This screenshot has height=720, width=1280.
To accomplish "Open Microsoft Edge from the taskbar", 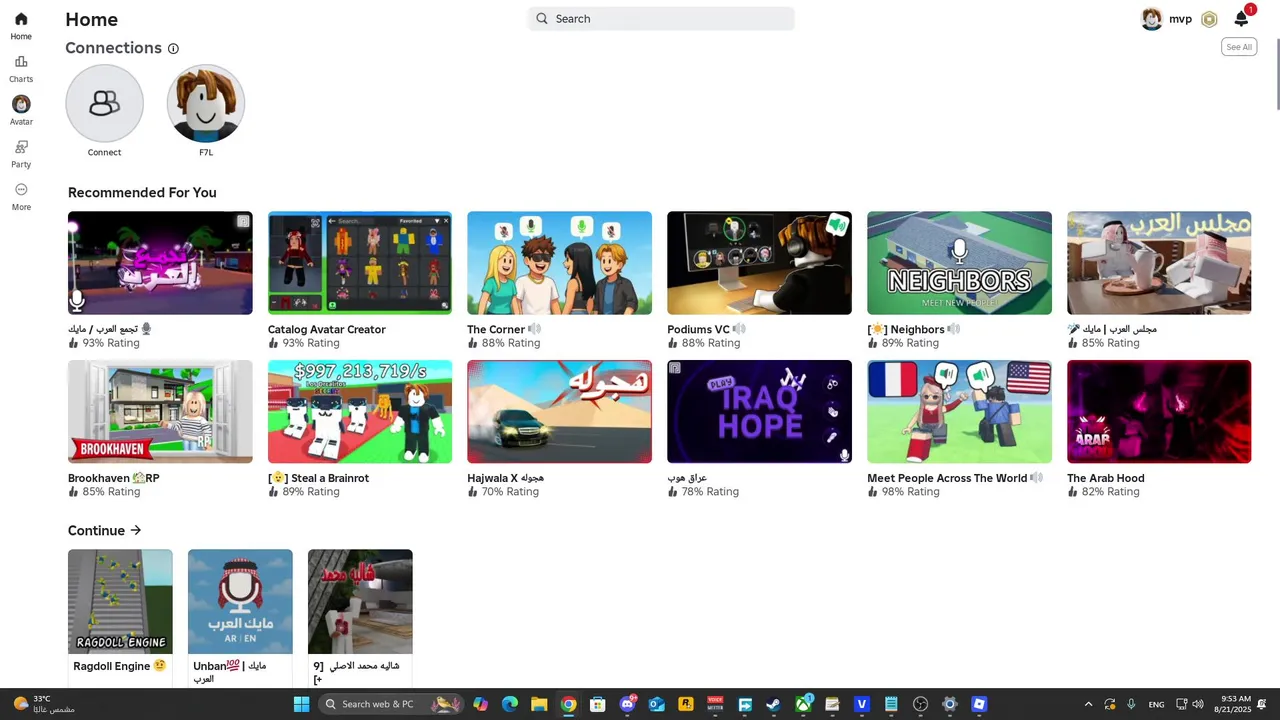I will 510,704.
